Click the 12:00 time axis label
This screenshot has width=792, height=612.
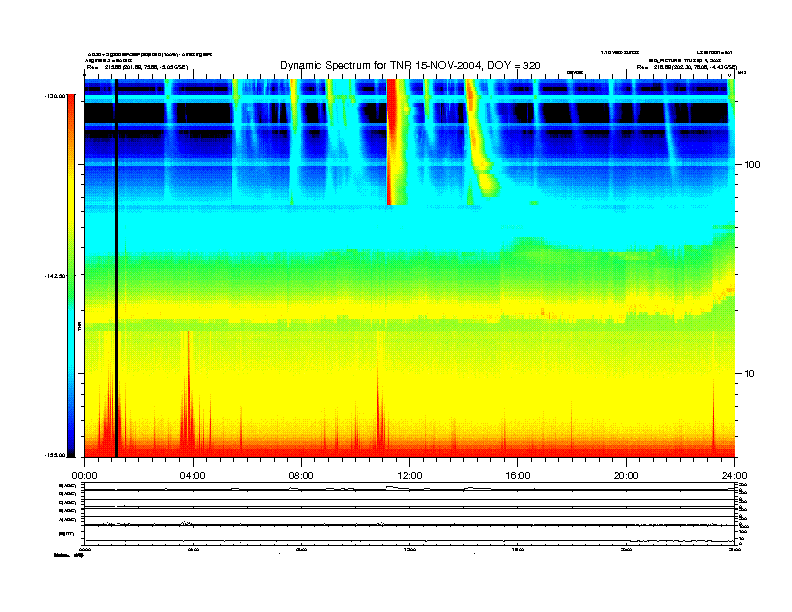(410, 476)
